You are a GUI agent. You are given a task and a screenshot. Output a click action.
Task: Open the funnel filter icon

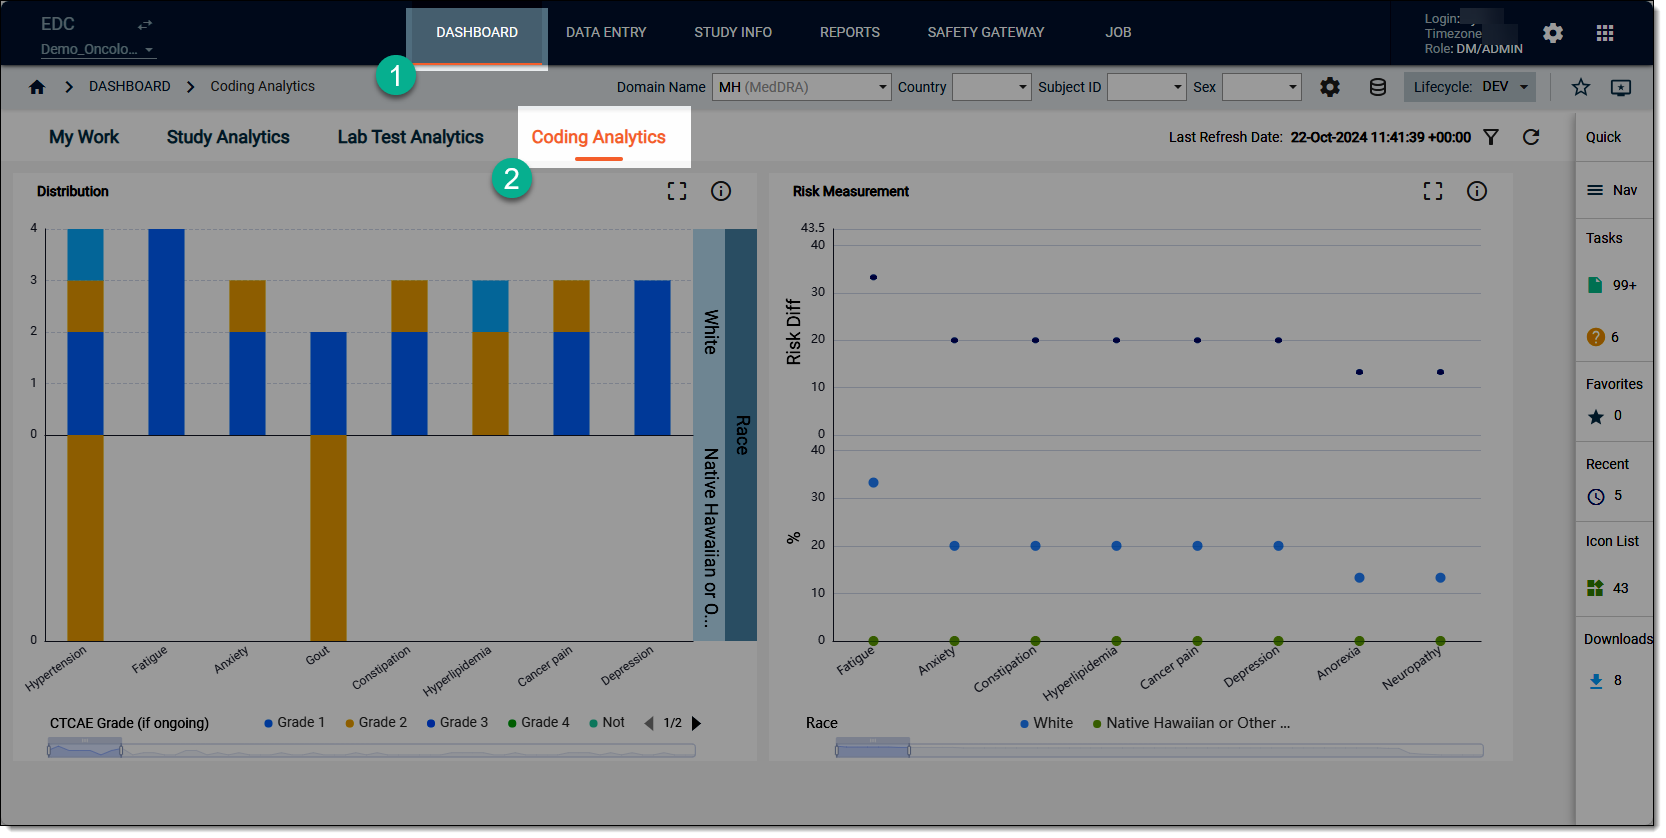pyautogui.click(x=1491, y=137)
